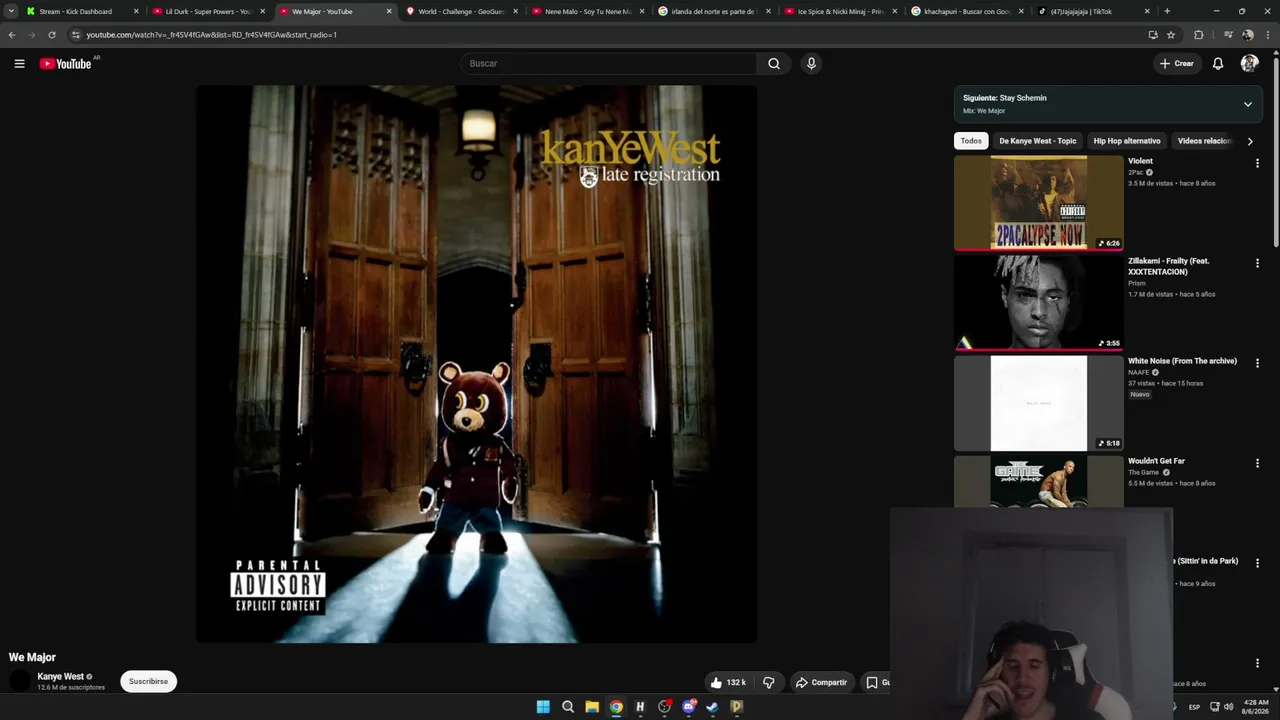Image resolution: width=1280 pixels, height=720 pixels.
Task: Open more options for the Zillakami Frailty video
Action: 1257,263
